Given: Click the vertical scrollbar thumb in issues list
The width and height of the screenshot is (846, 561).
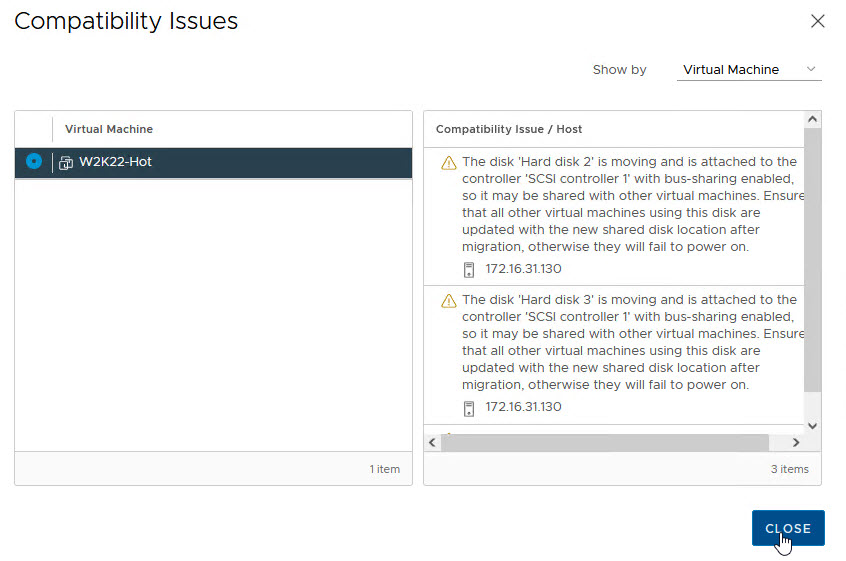Looking at the screenshot, I should [x=812, y=258].
